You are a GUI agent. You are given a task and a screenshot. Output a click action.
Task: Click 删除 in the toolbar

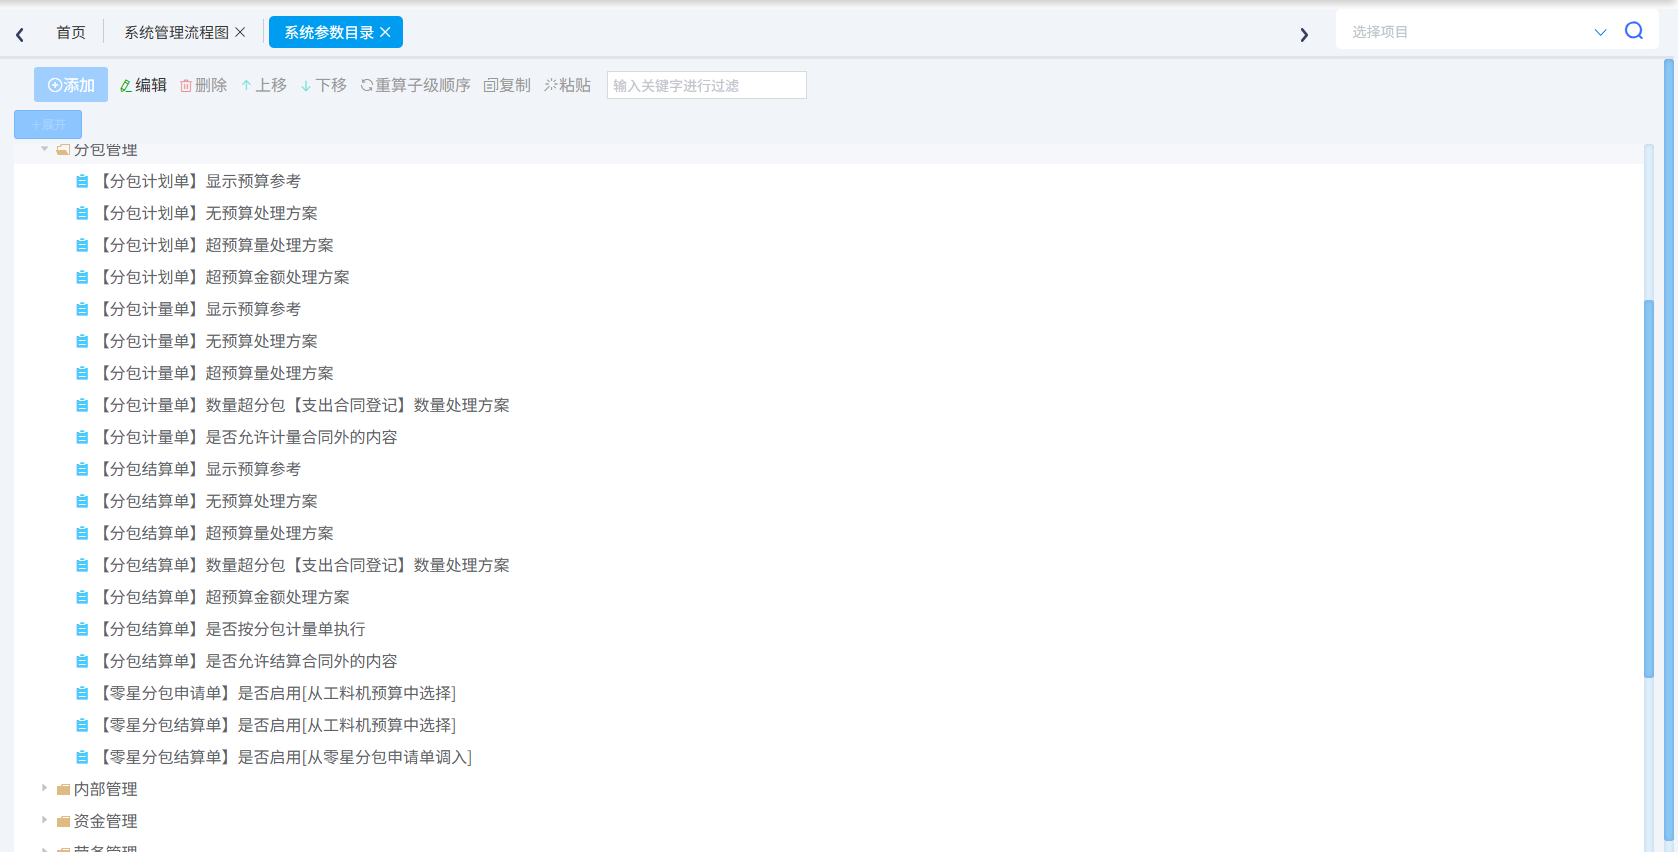click(203, 85)
